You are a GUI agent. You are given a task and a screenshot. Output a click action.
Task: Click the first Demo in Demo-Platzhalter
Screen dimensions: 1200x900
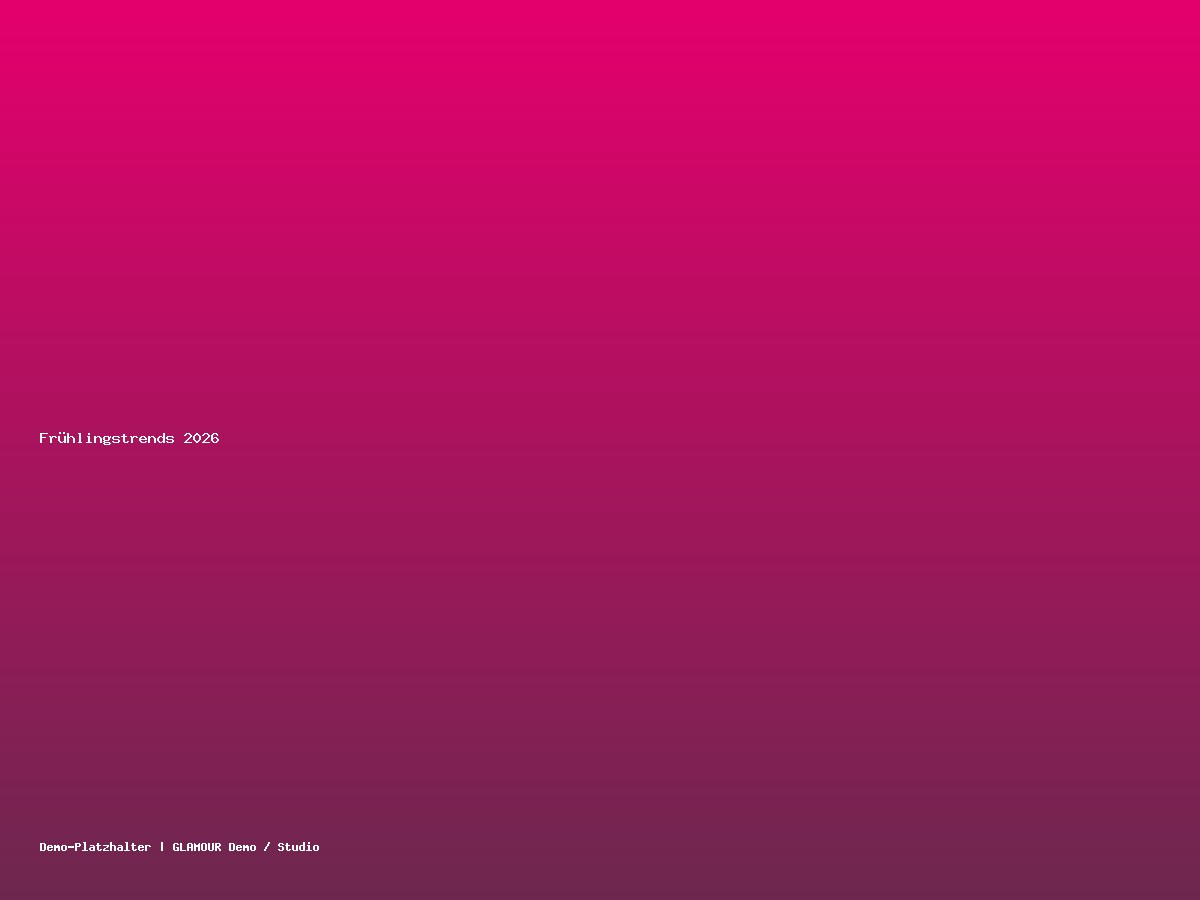[53, 847]
